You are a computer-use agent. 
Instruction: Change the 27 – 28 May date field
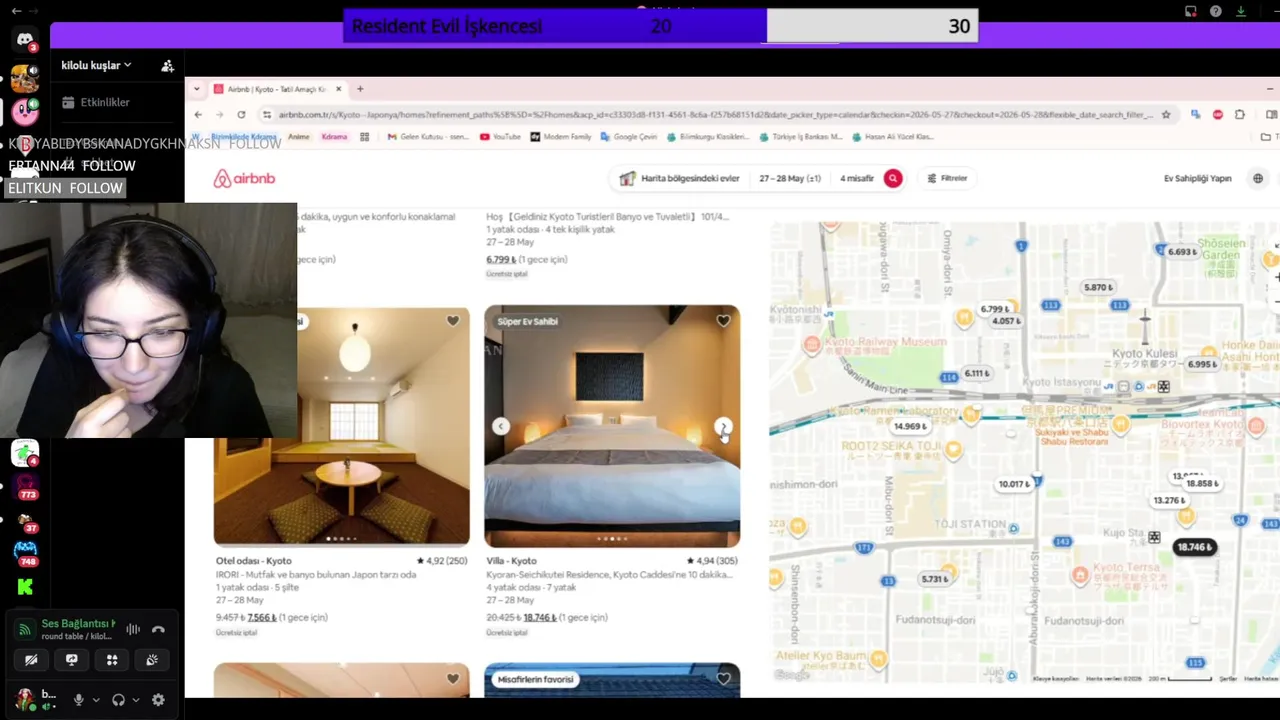tap(789, 178)
